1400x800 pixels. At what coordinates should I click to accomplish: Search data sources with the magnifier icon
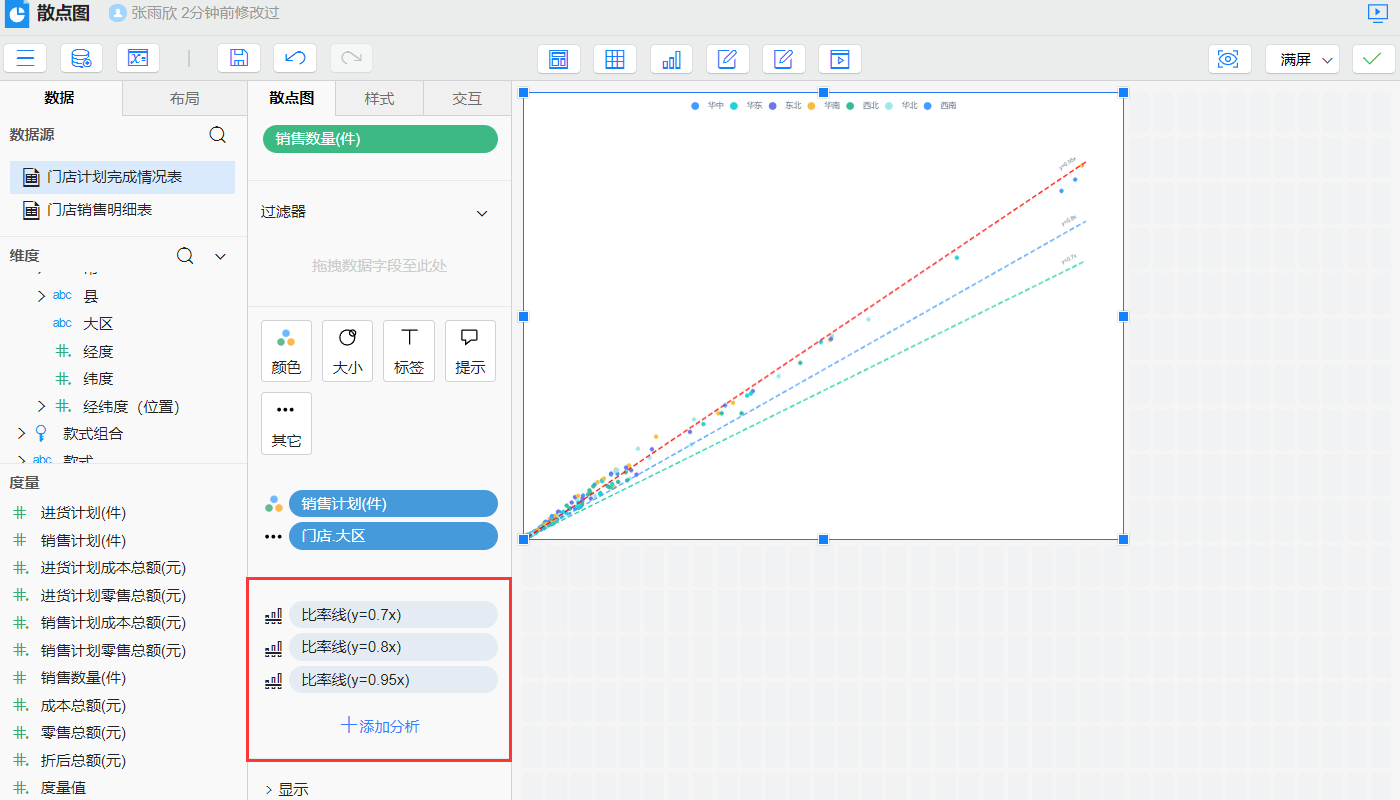pos(217,135)
